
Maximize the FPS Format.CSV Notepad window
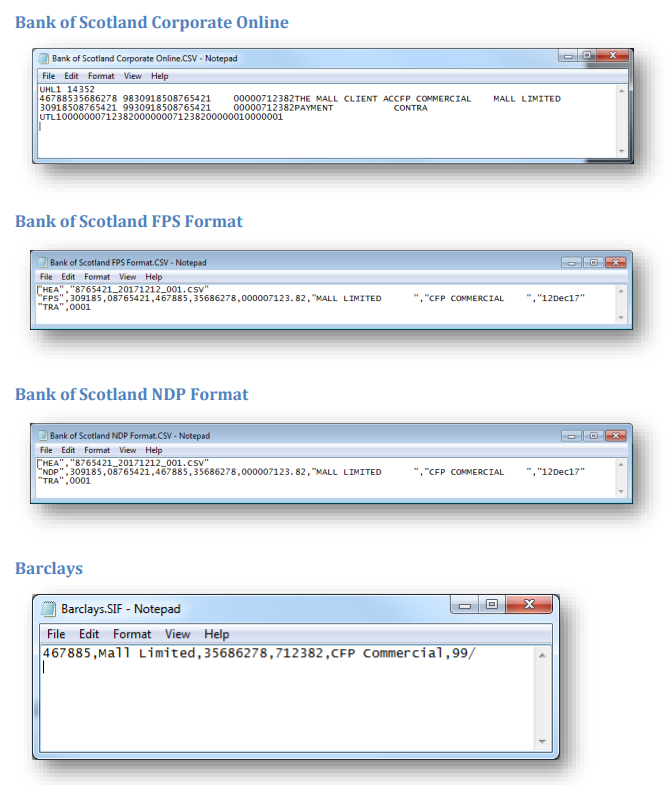(593, 263)
